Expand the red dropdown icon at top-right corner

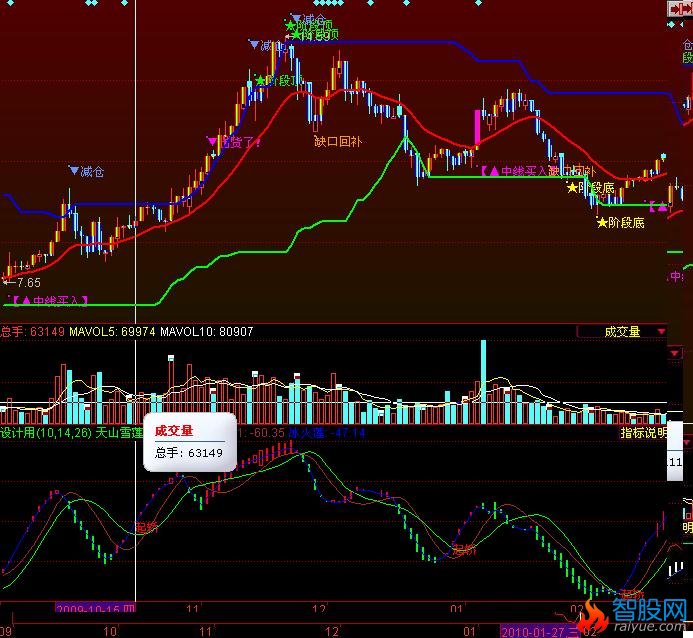pyautogui.click(x=674, y=9)
